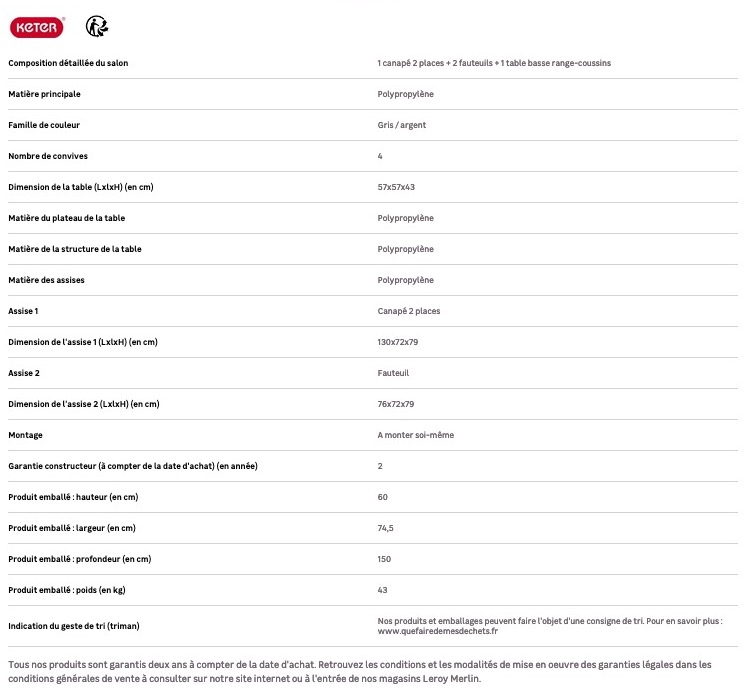Click the 'Composition détaillée du salon' label
This screenshot has width=745, height=694.
click(68, 63)
